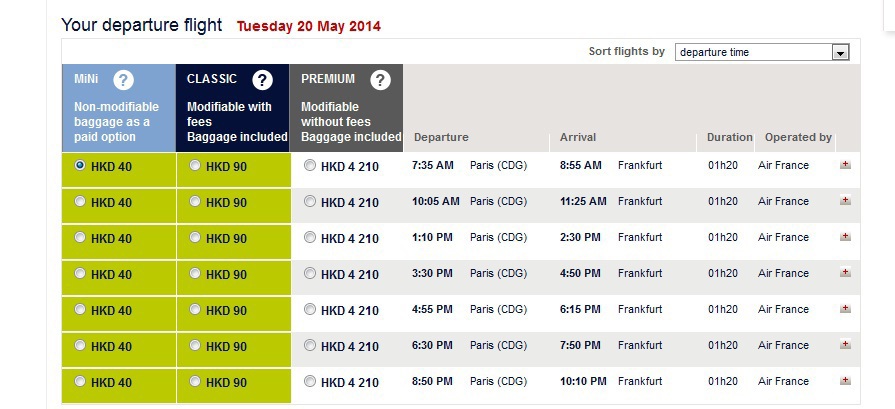Expand details icon for the 3:30 PM flight
Screen dimensions: 895x409
845,273
